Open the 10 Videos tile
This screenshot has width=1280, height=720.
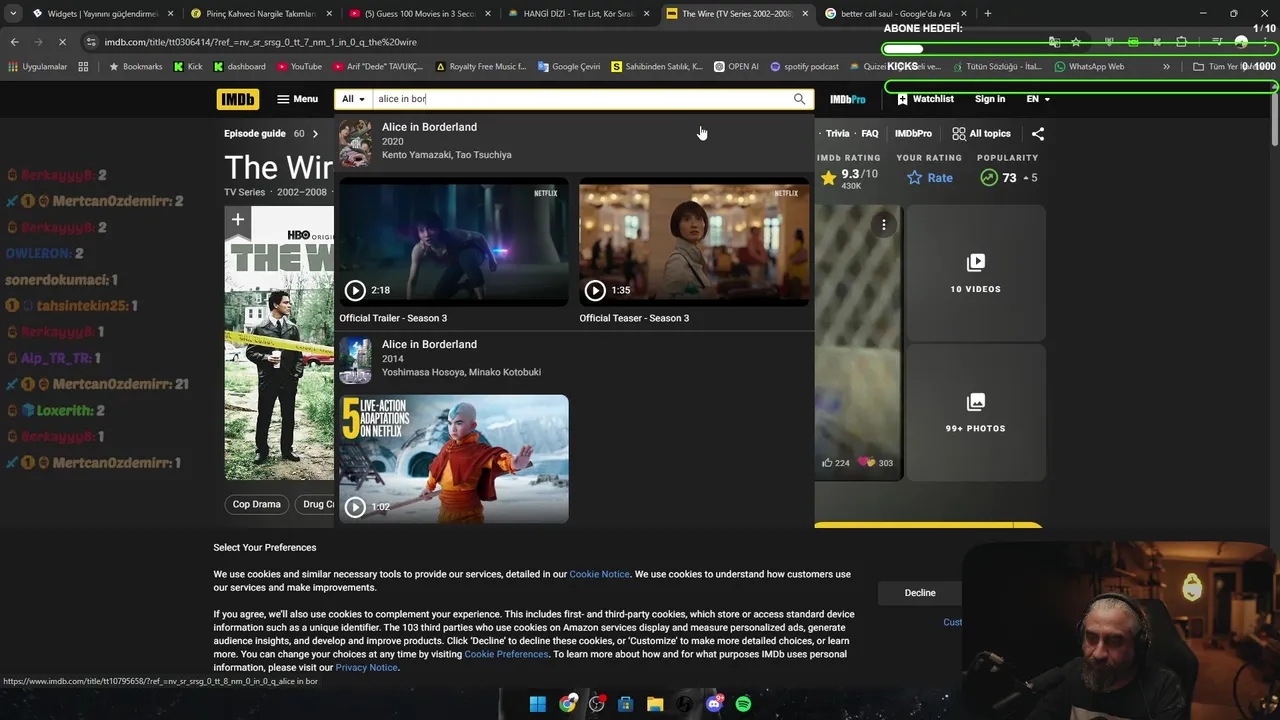(x=975, y=273)
